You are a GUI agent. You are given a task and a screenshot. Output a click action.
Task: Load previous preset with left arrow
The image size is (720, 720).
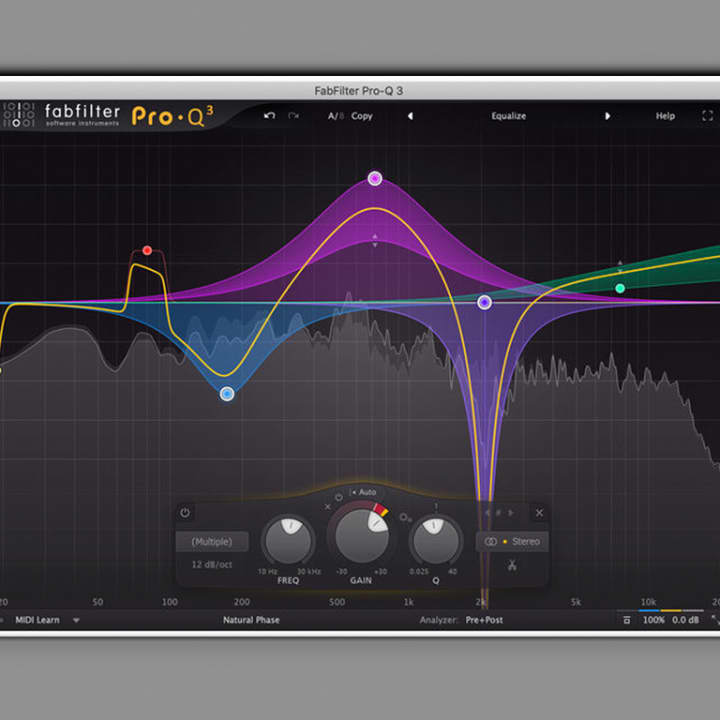(411, 116)
